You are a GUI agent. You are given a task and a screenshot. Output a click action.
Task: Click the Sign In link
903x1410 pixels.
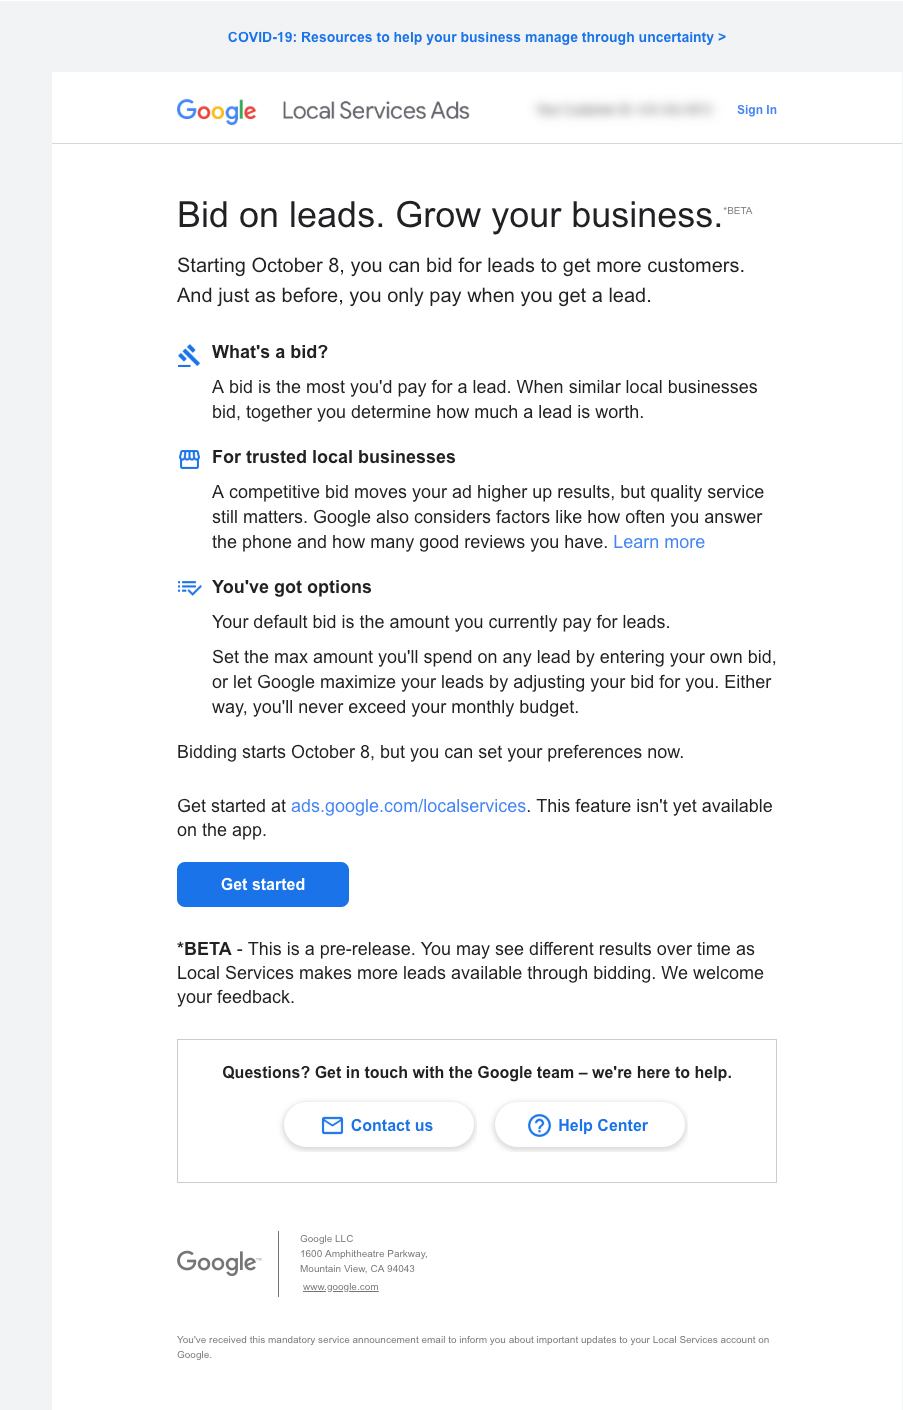[x=756, y=110]
